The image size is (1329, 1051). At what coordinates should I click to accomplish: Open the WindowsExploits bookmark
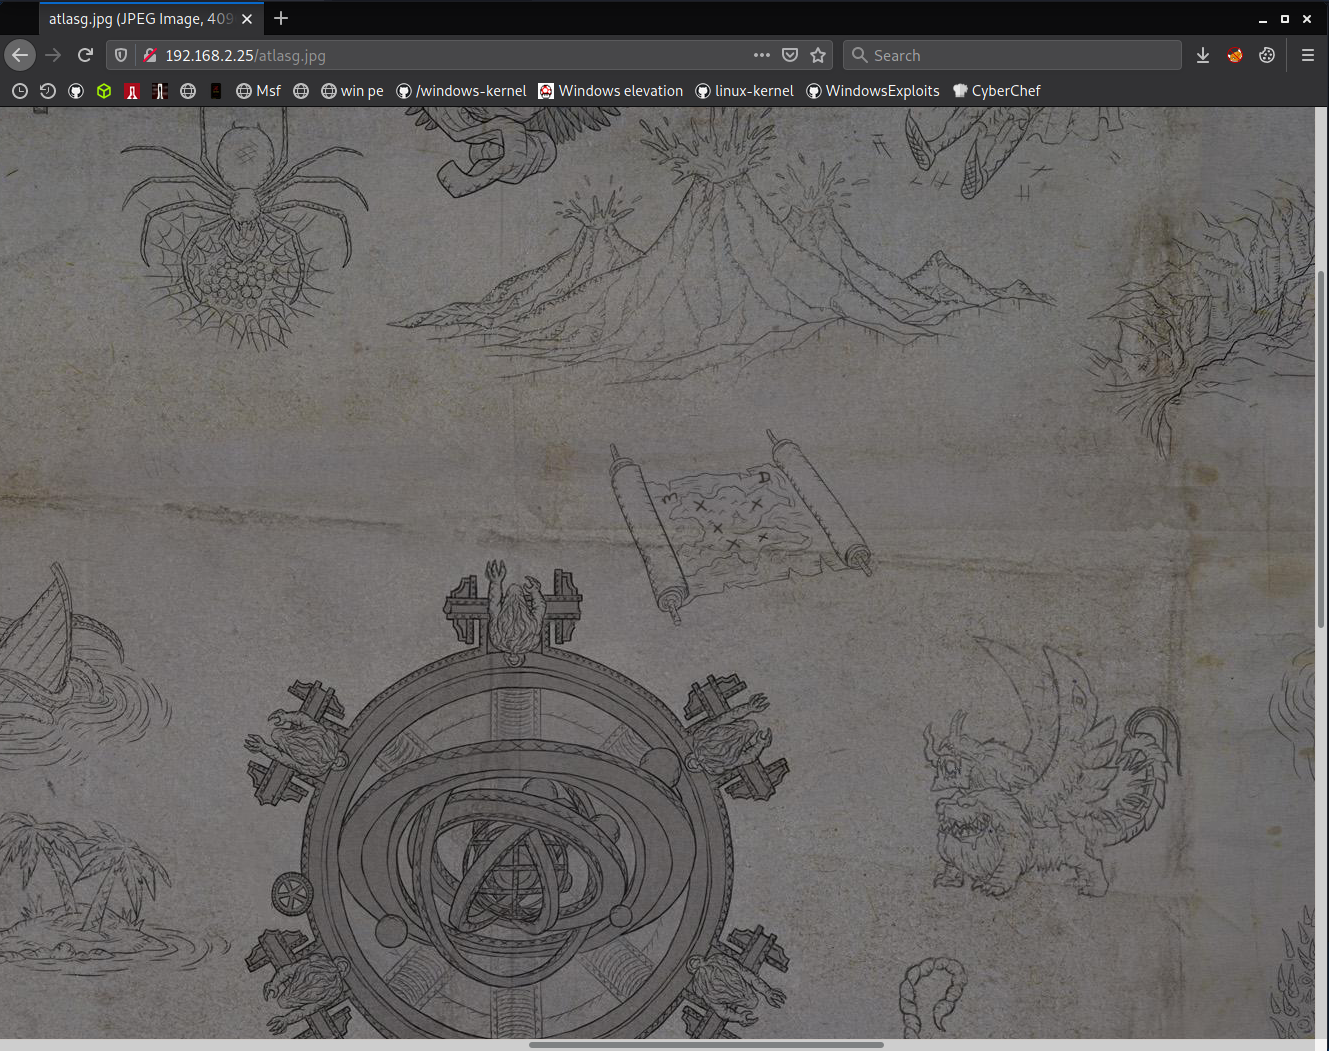pyautogui.click(x=873, y=91)
